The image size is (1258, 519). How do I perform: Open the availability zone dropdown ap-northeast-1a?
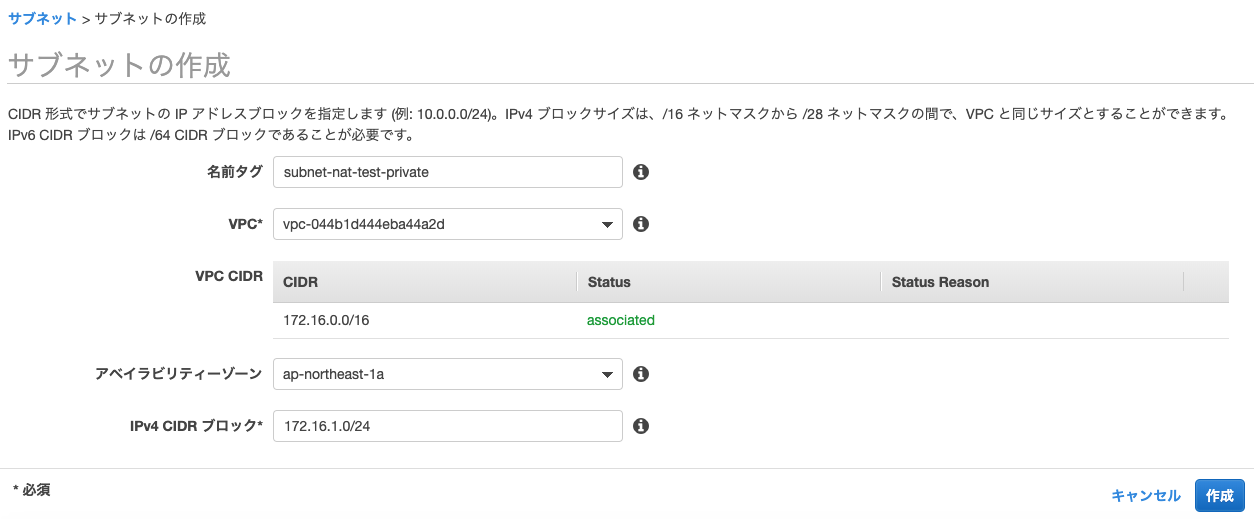[x=448, y=374]
